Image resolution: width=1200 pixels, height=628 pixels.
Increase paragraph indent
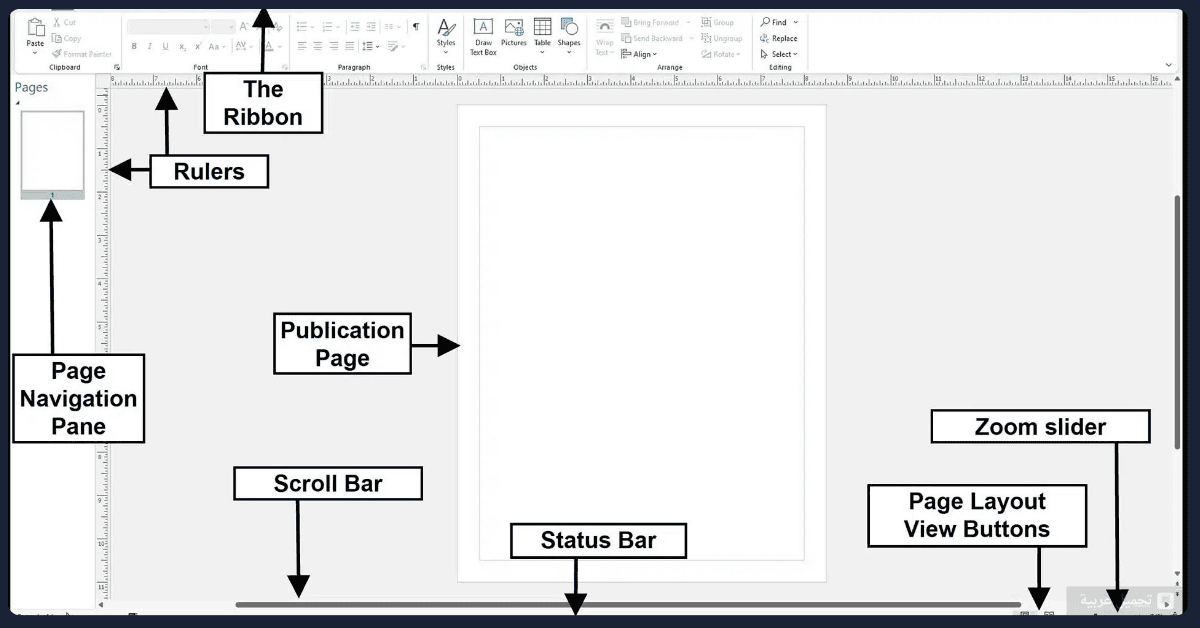coord(373,26)
